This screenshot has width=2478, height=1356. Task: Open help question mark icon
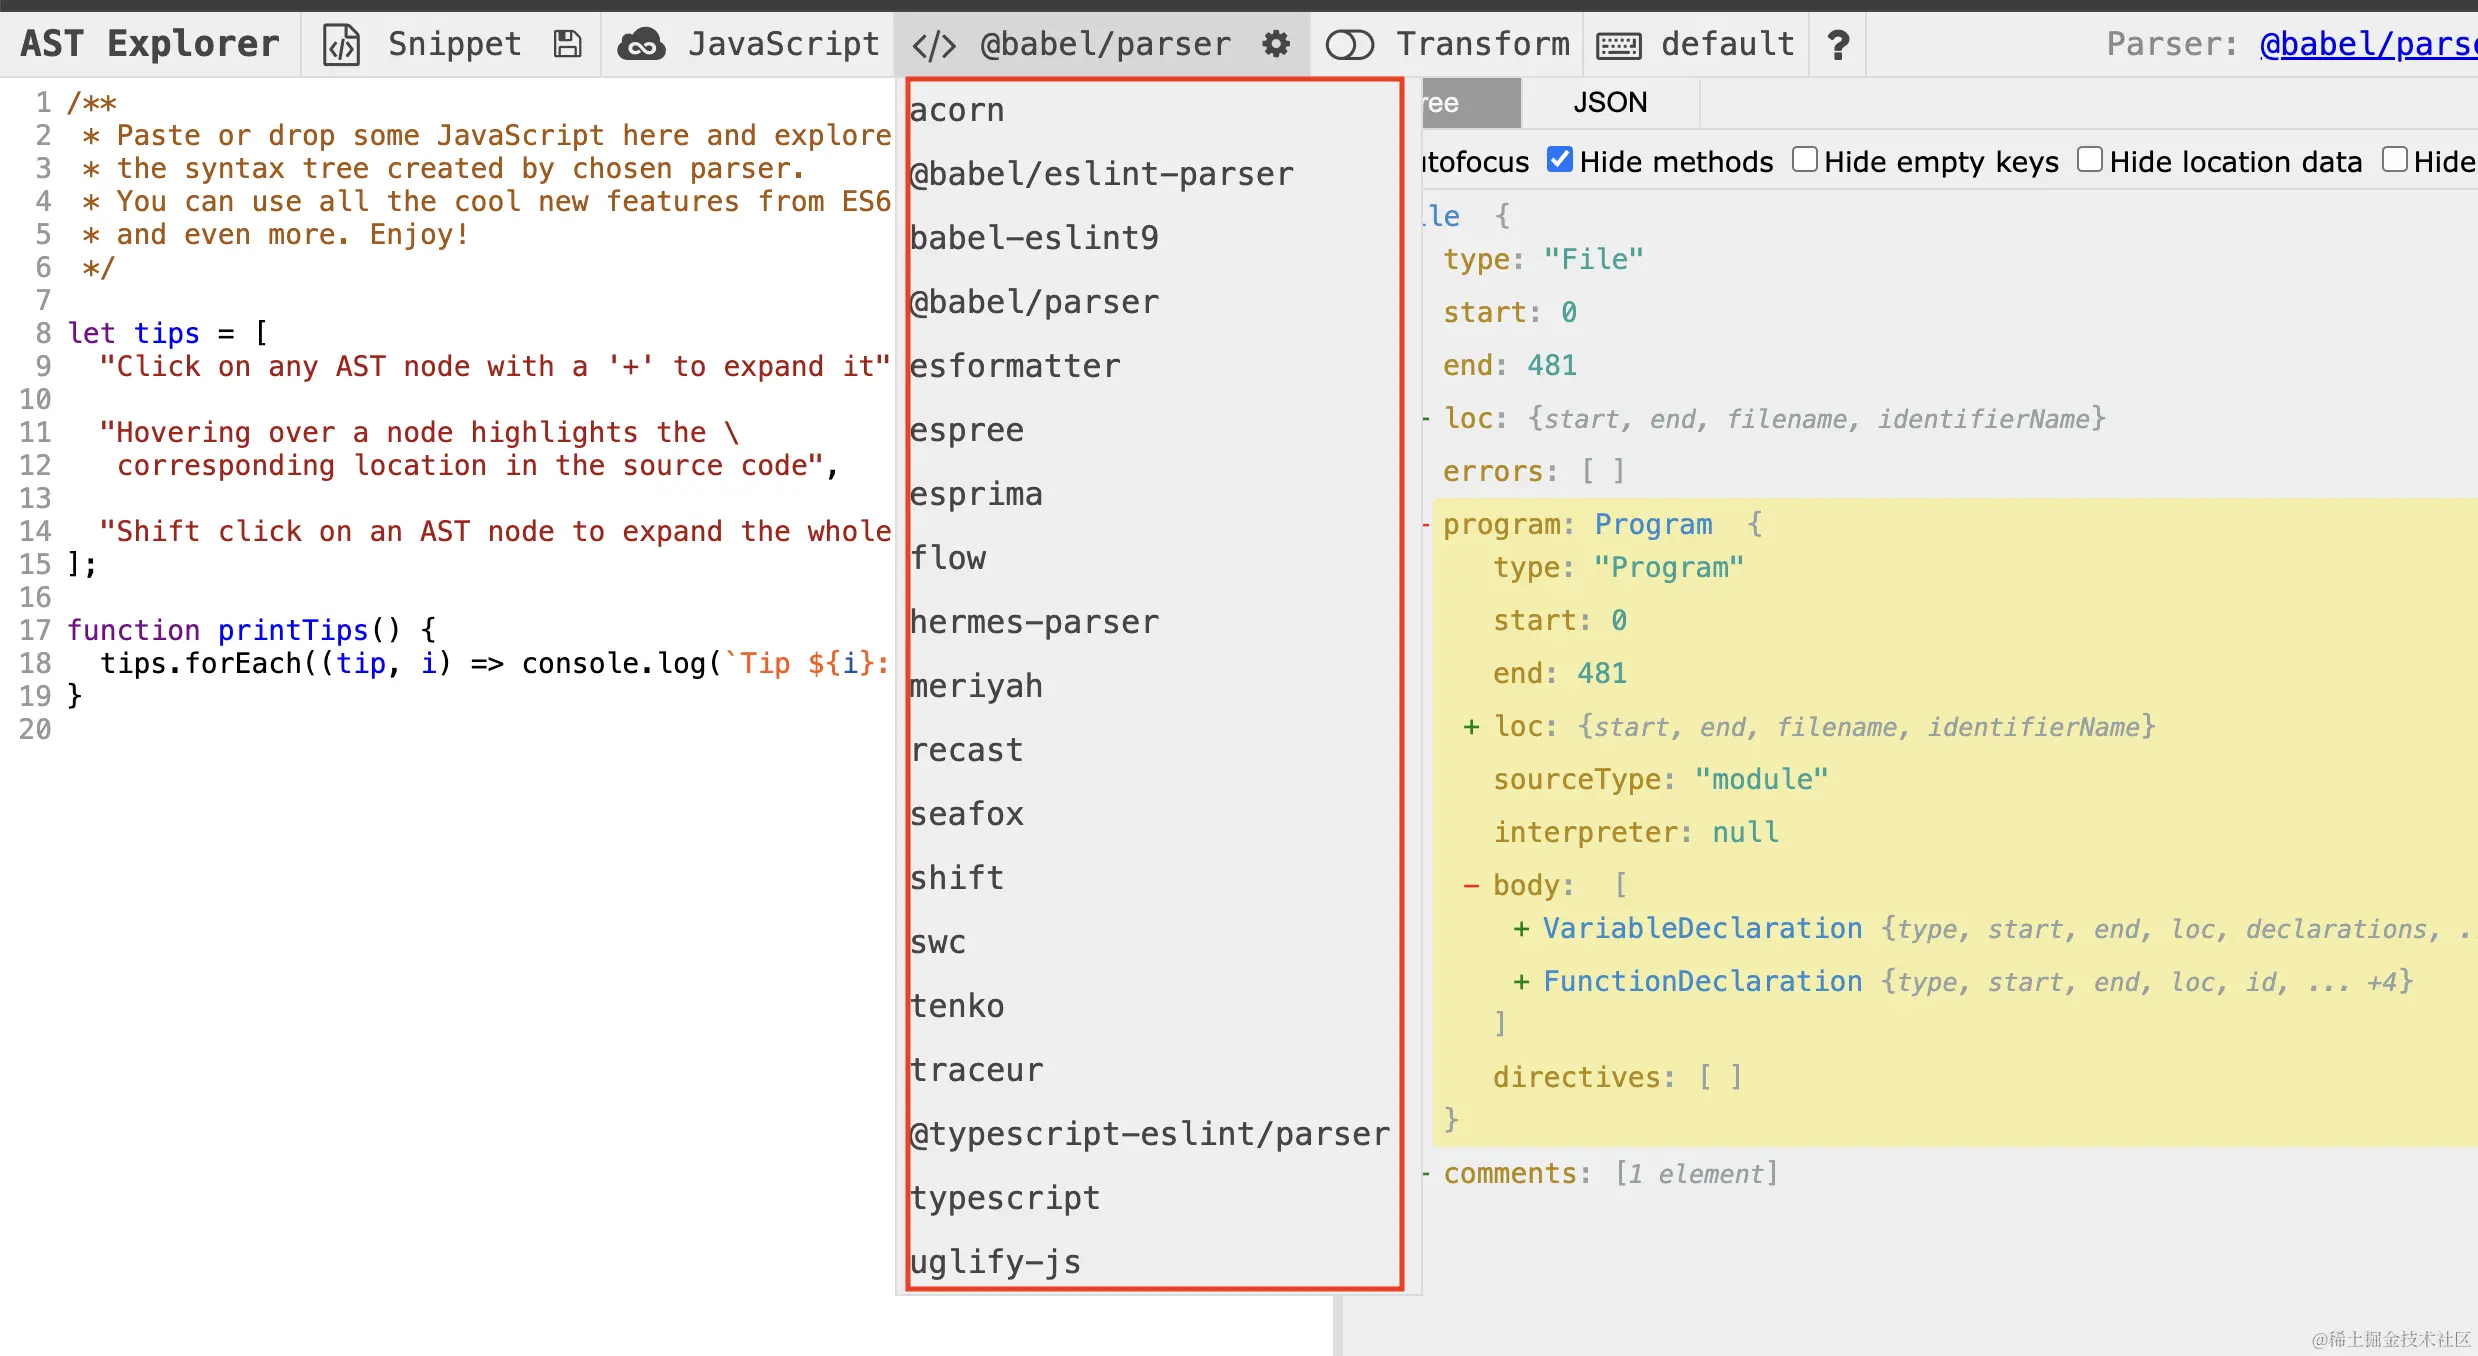coord(1837,45)
